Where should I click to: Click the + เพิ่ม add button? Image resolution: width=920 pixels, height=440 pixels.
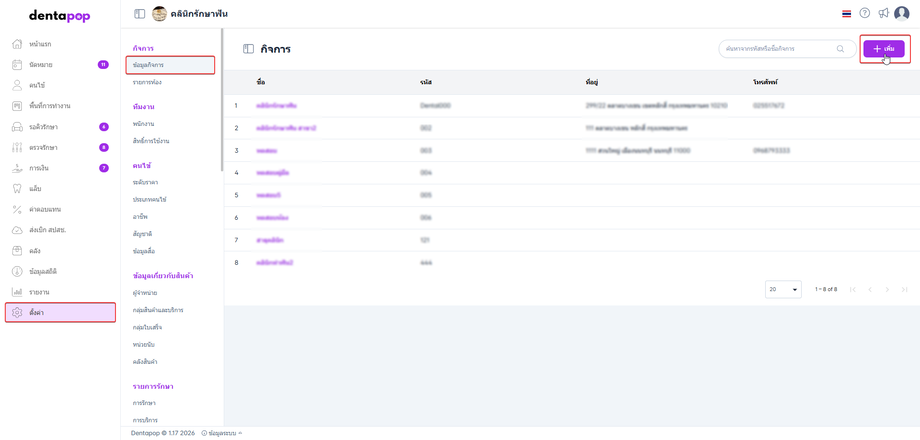(884, 49)
